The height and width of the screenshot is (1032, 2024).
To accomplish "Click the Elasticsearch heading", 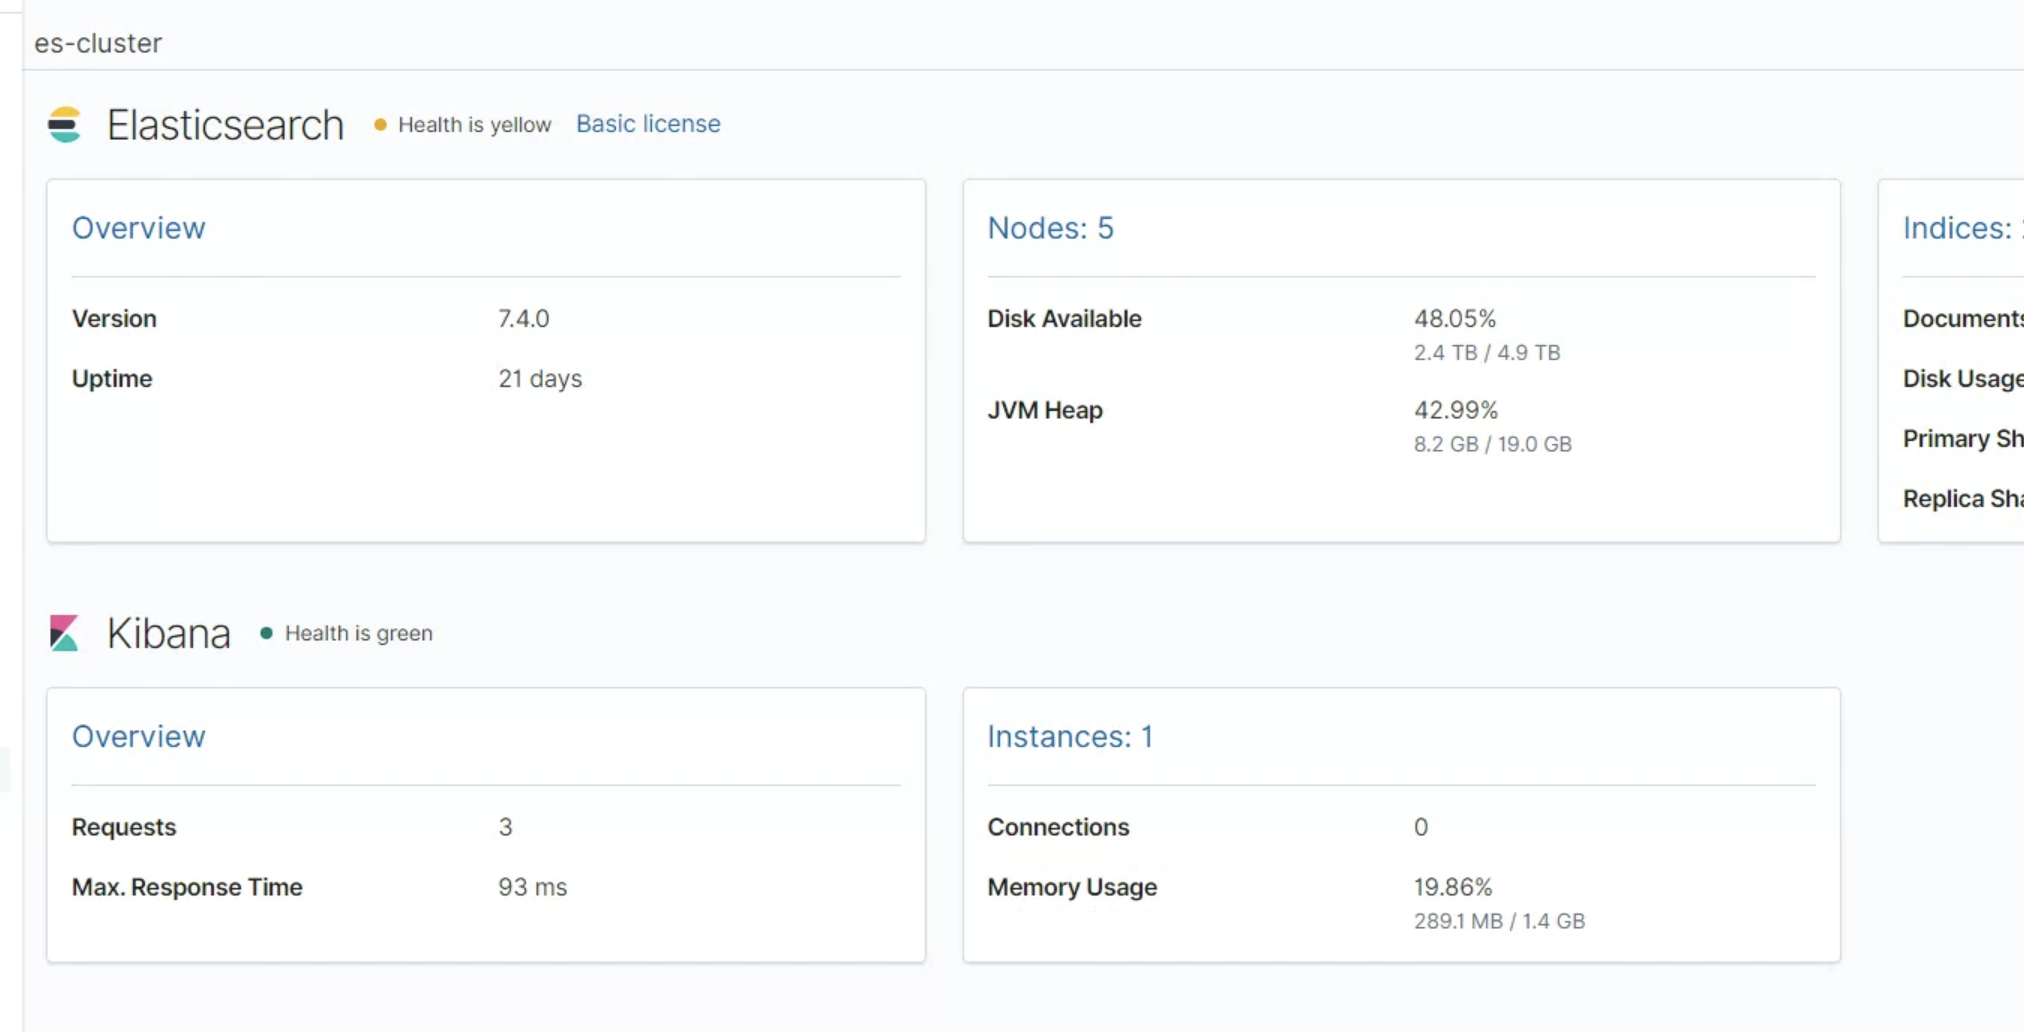I will (x=225, y=125).
